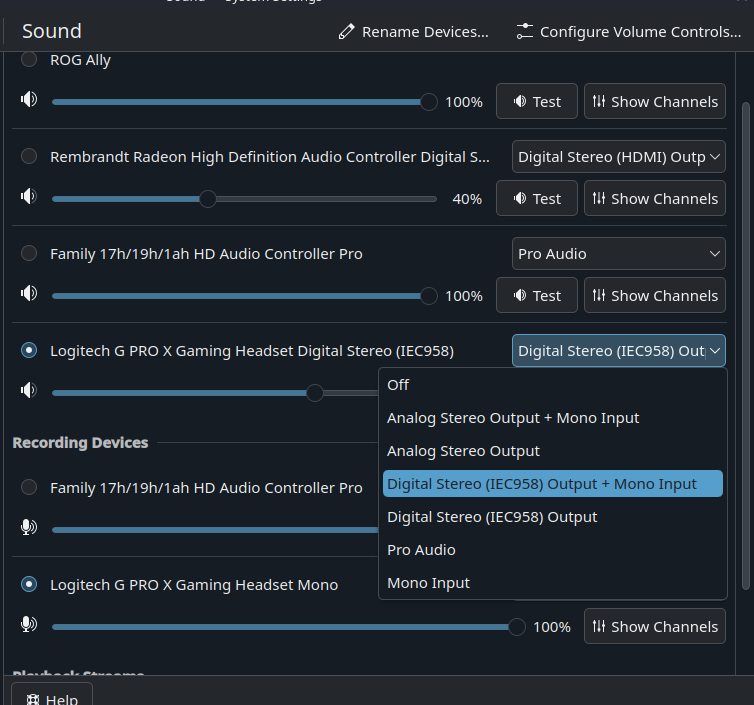Show Channels for Rembrandt Radeon device
The image size is (754, 705).
coord(654,198)
